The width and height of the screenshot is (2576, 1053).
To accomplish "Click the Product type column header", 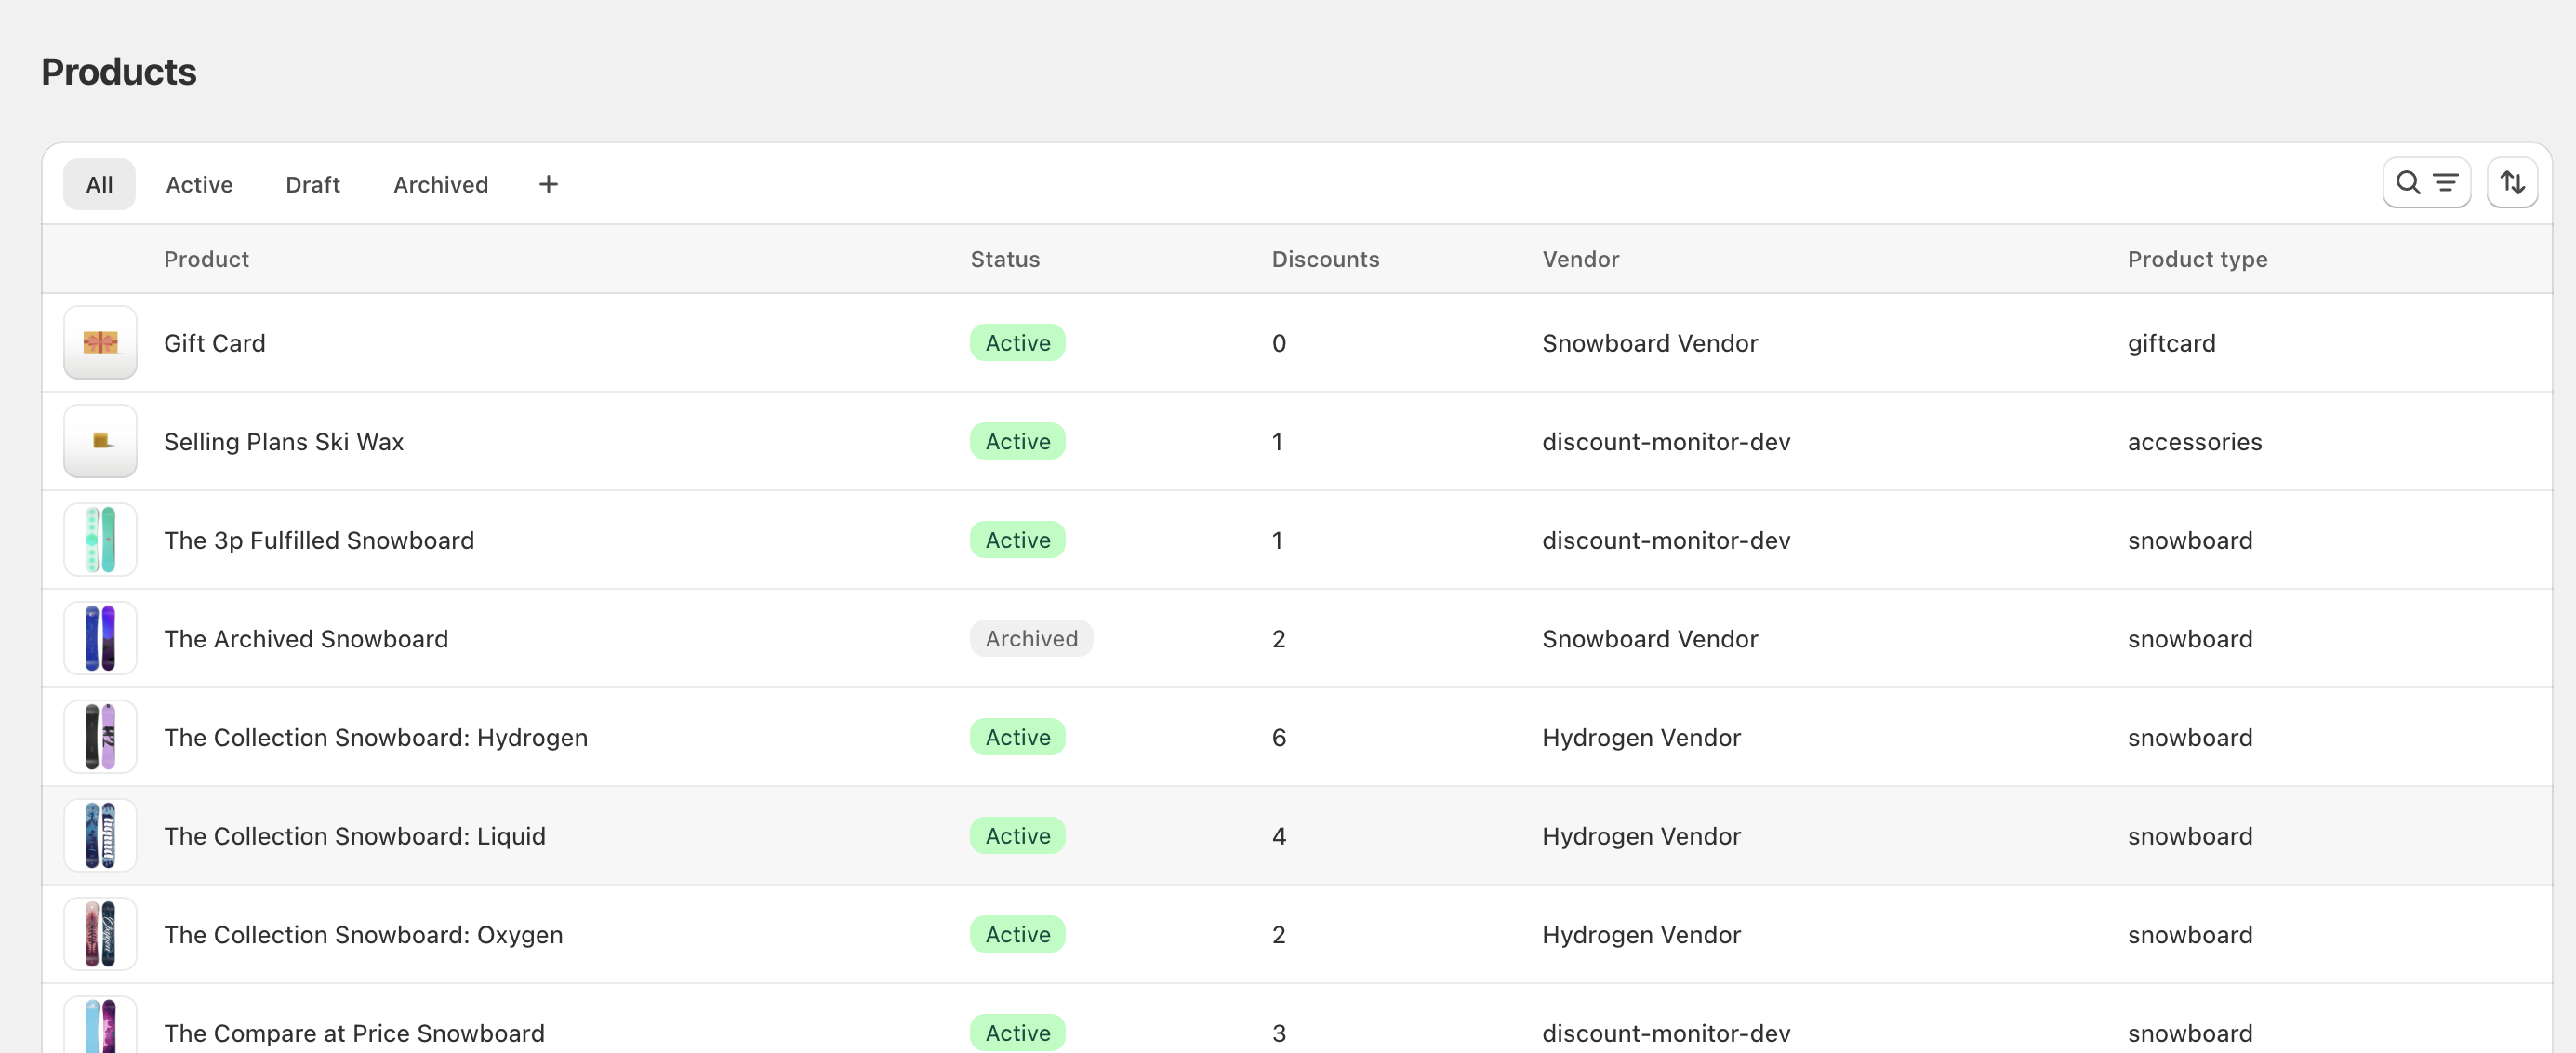I will click(2196, 259).
